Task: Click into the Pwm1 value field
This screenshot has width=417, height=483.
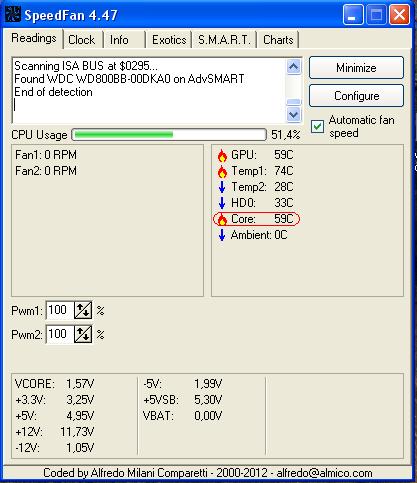Action: click(x=60, y=310)
